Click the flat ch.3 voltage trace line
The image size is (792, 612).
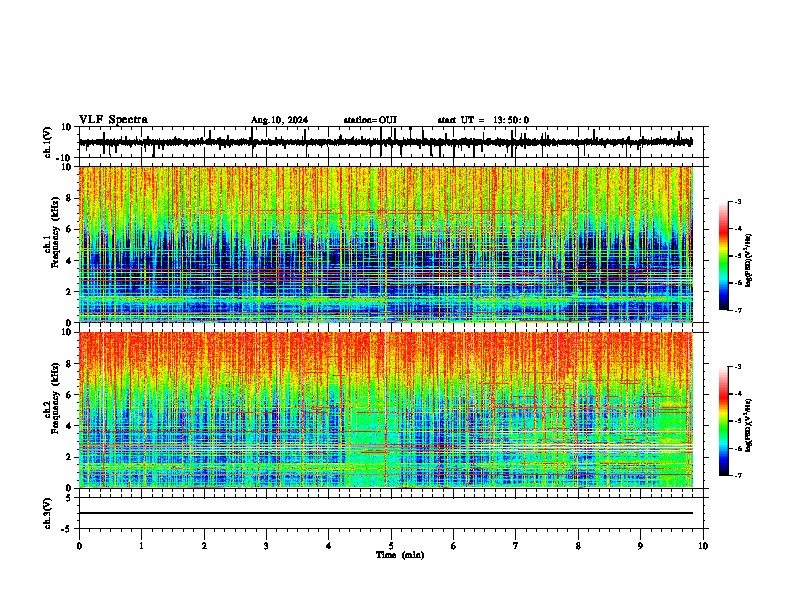pos(385,513)
